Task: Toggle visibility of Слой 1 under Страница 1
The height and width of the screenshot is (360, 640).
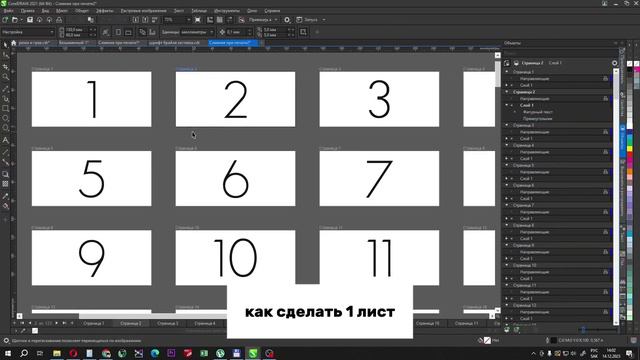Action: [512, 85]
